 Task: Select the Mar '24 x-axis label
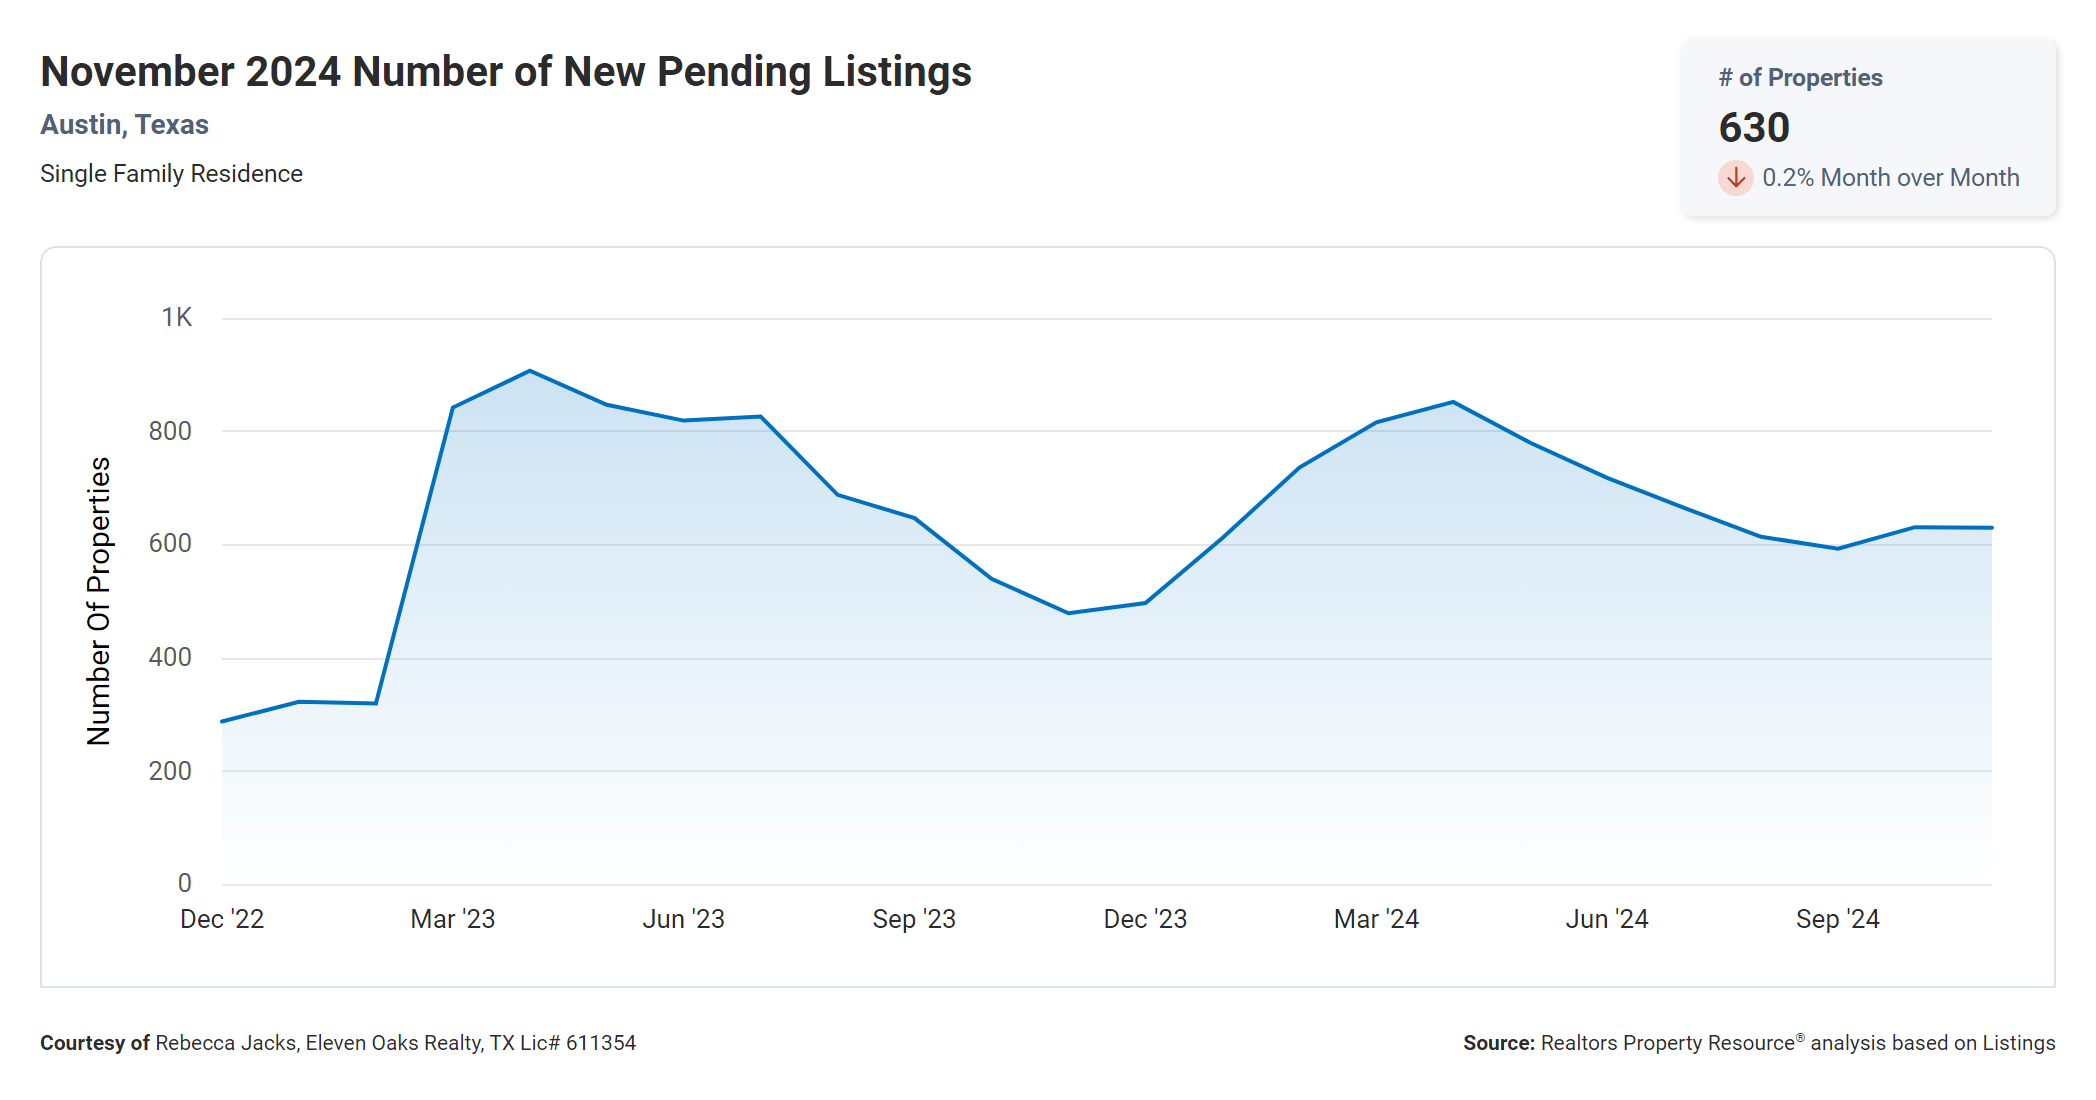click(x=1376, y=919)
